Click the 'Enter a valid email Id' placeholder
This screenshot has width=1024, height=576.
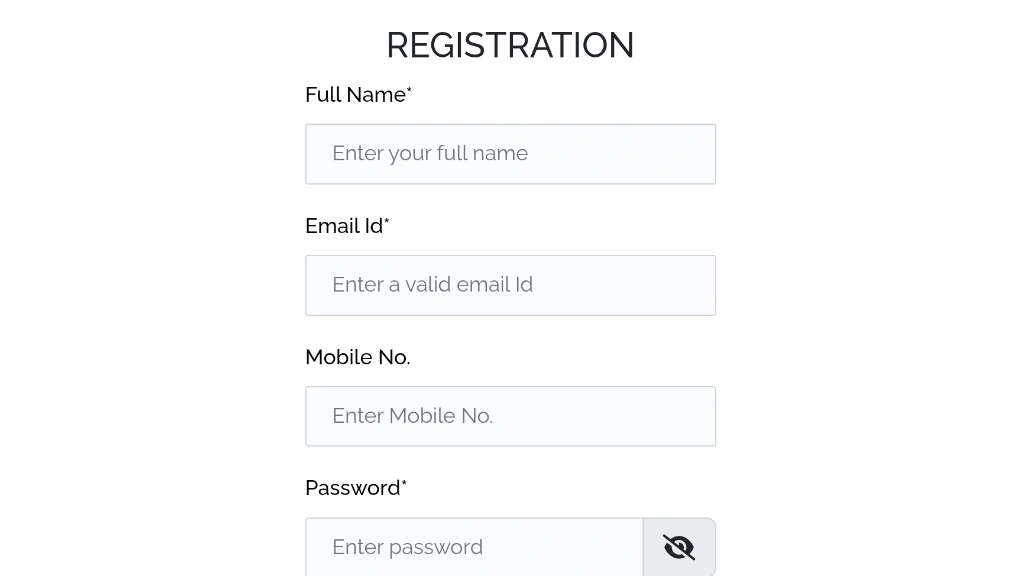point(432,285)
